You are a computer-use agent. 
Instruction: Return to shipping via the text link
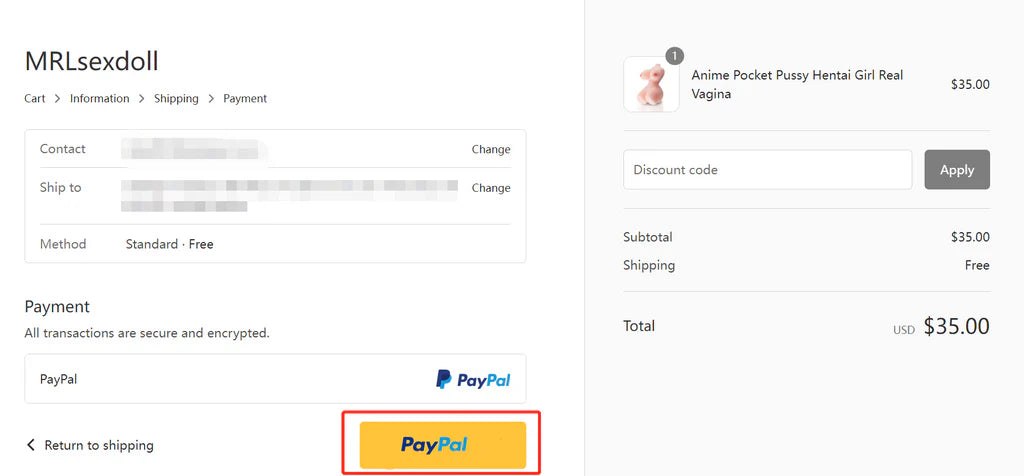click(99, 445)
